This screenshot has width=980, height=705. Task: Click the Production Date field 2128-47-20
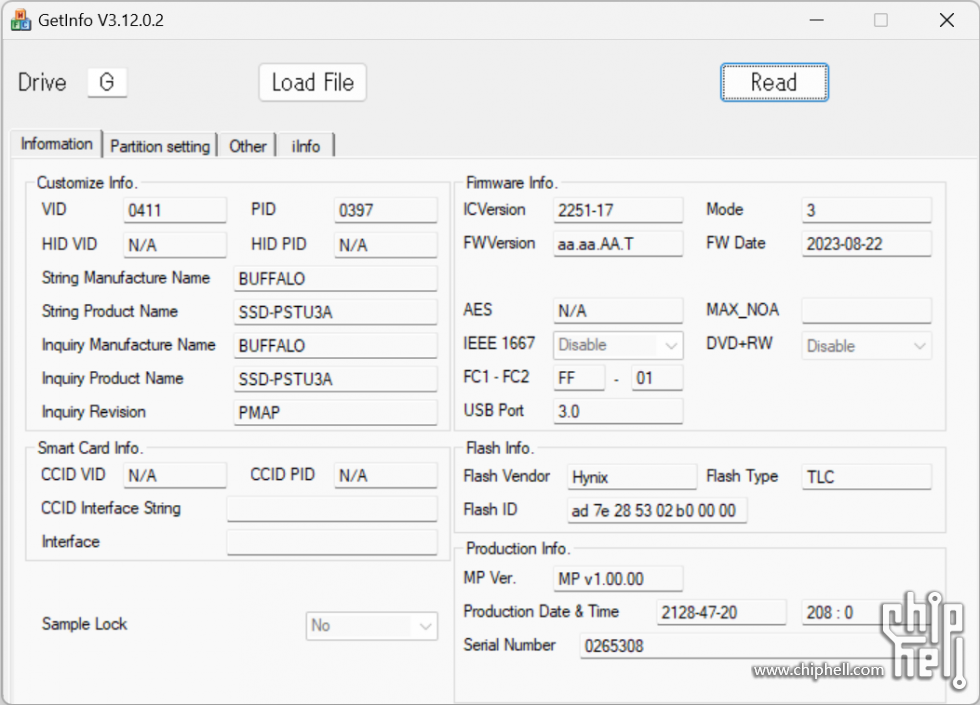click(721, 612)
